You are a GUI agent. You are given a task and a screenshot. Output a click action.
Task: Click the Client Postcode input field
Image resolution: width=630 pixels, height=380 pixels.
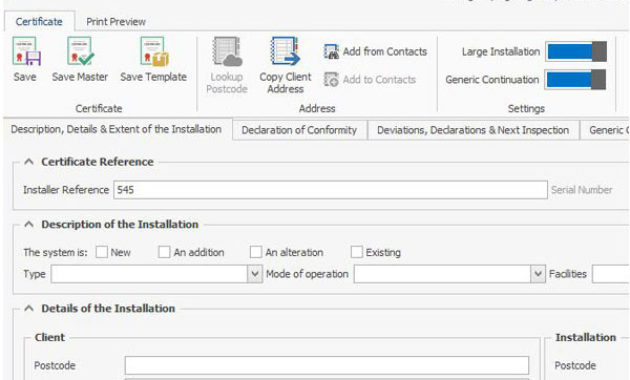tap(327, 366)
